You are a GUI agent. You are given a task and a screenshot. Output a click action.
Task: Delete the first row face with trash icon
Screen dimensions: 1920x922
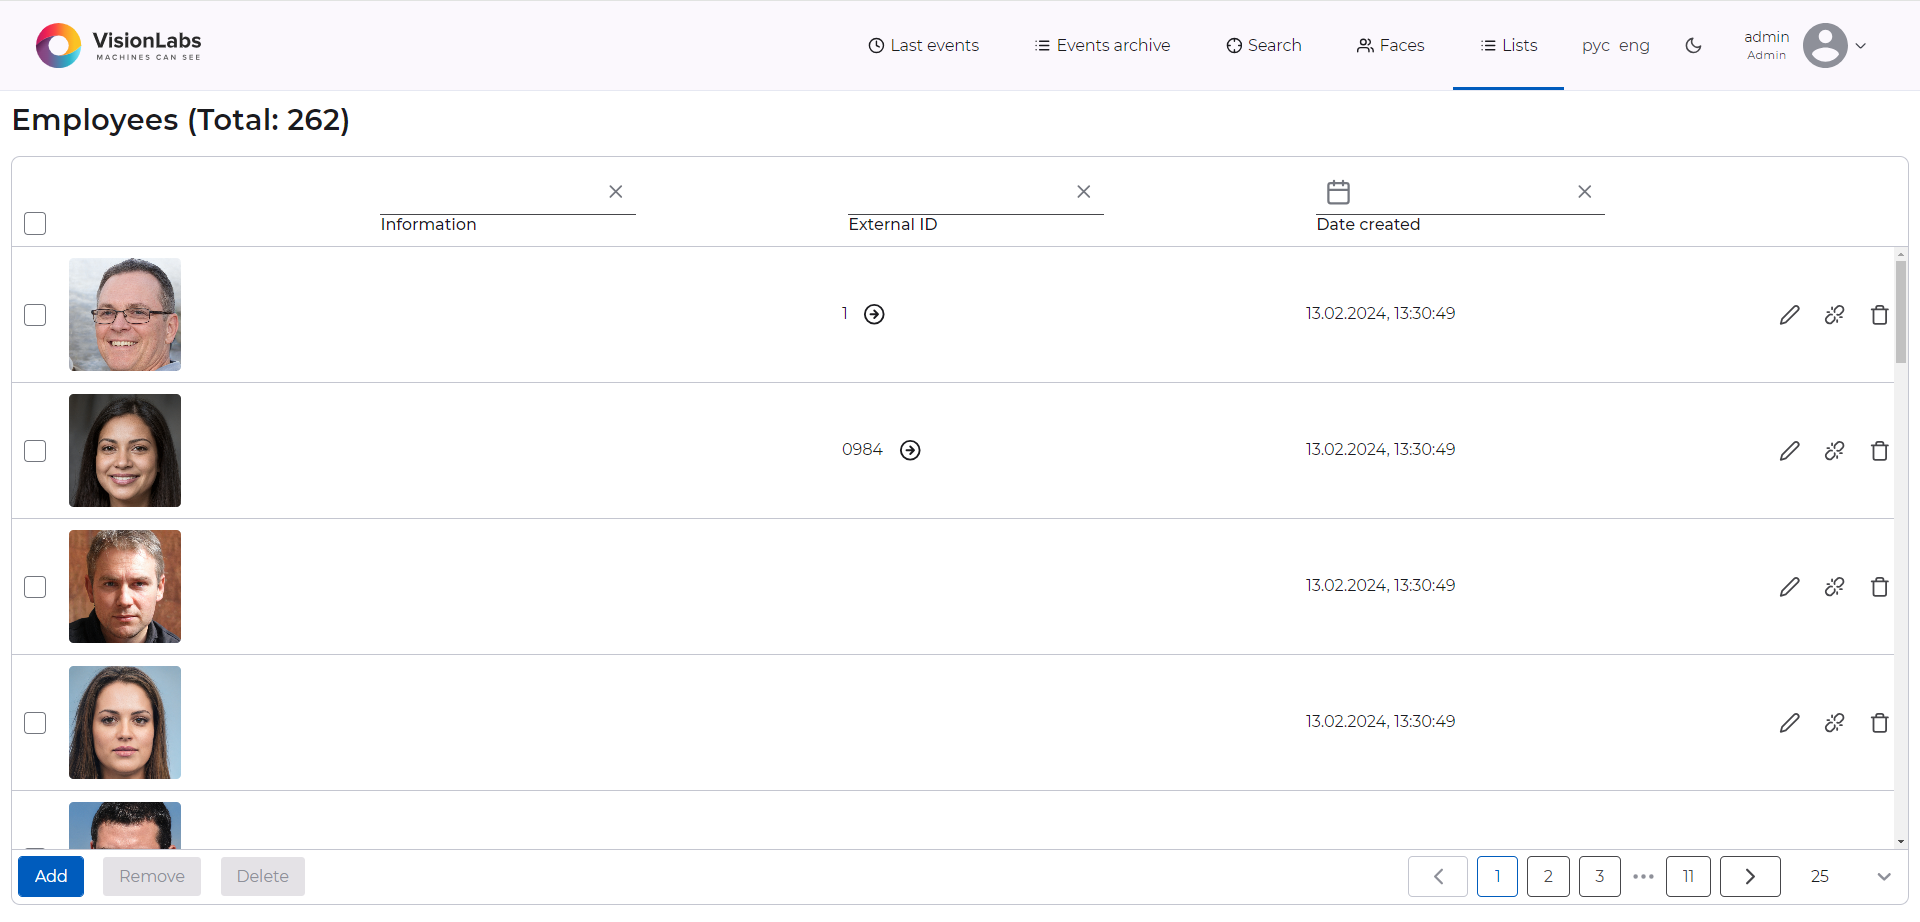pyautogui.click(x=1880, y=315)
